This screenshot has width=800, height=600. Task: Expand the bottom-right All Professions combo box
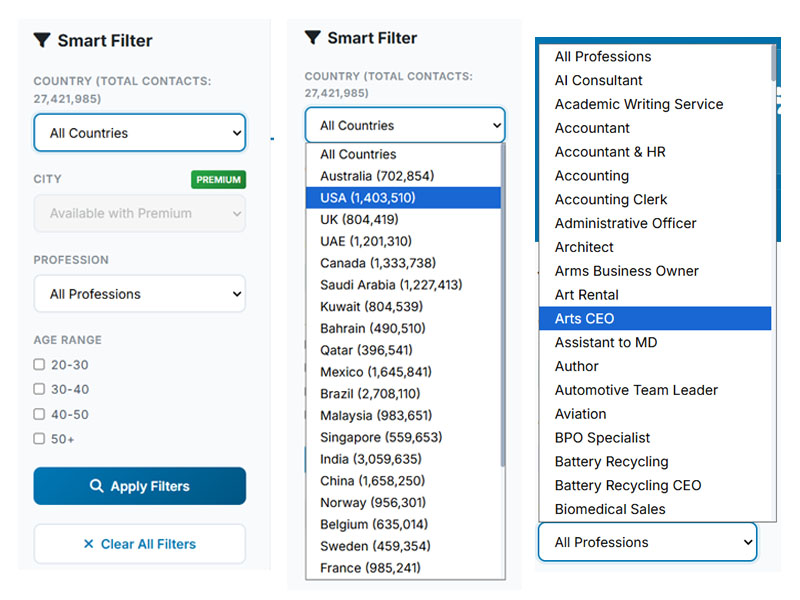coord(647,542)
